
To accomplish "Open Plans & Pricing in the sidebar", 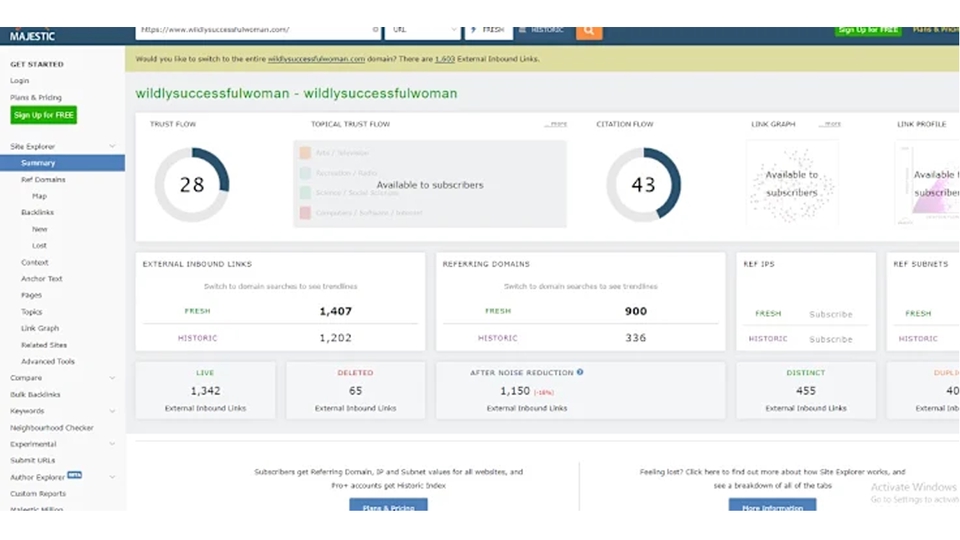I will [x=36, y=97].
